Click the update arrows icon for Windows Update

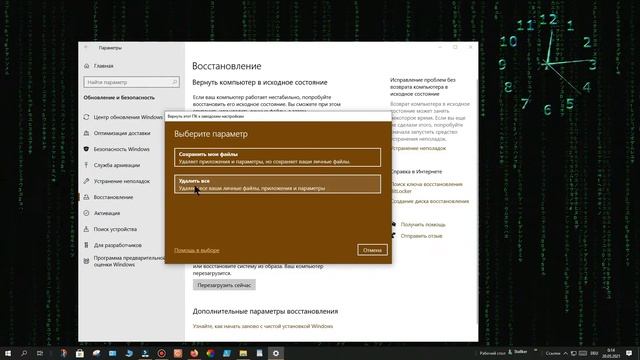[x=86, y=117]
